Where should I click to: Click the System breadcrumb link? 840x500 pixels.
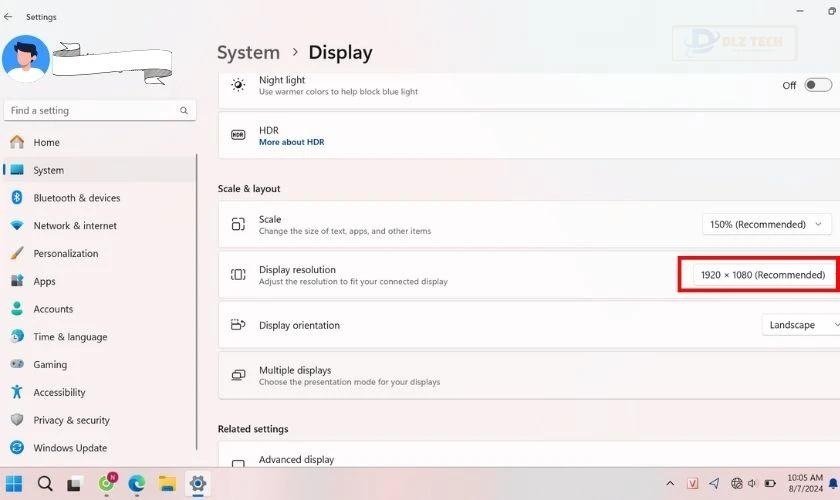click(249, 53)
